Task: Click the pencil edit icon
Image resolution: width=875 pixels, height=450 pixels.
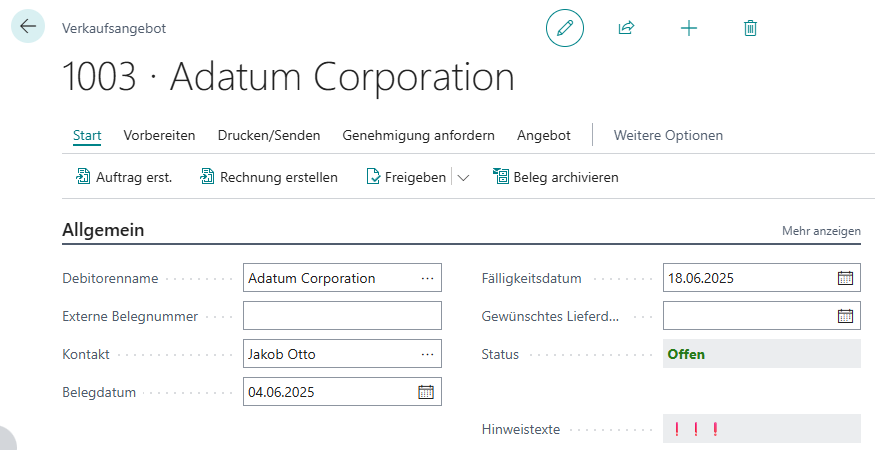Action: pyautogui.click(x=564, y=28)
